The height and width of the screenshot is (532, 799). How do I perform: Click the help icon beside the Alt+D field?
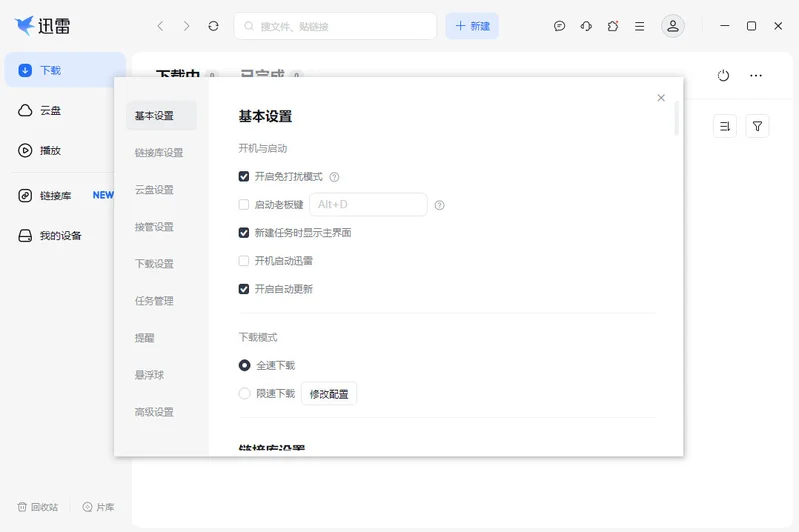click(x=439, y=205)
